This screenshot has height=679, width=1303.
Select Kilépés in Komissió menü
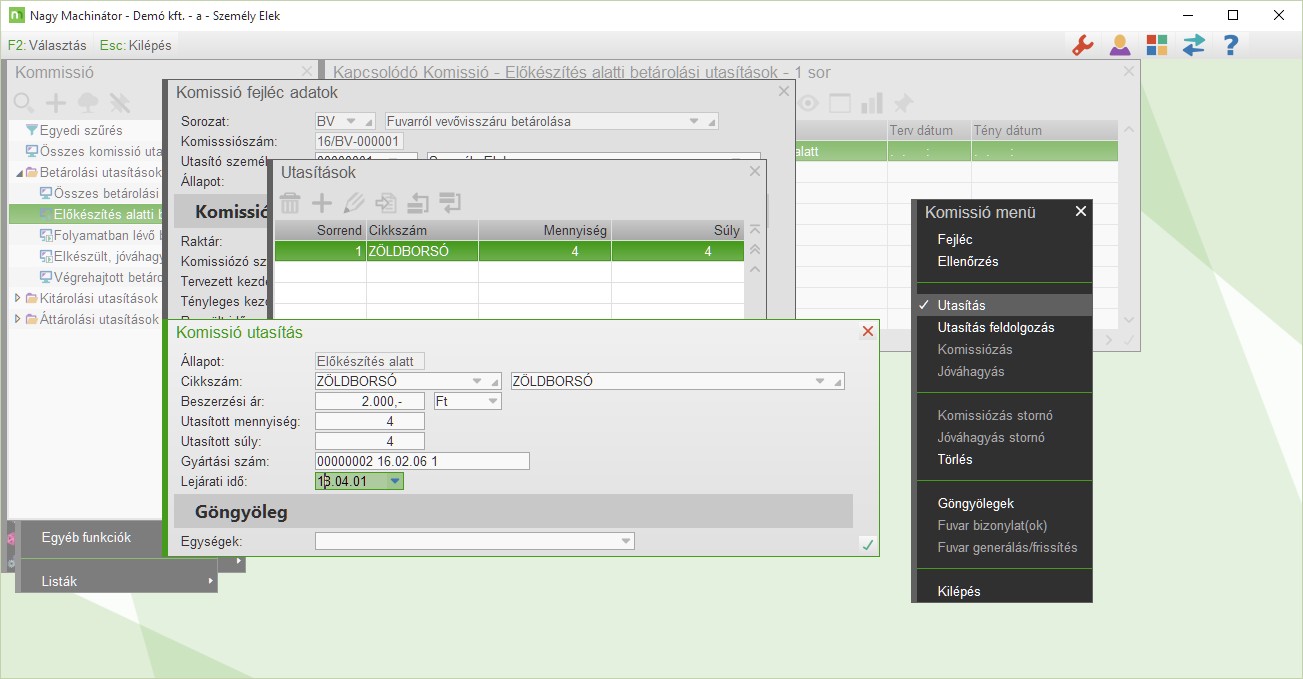click(959, 591)
